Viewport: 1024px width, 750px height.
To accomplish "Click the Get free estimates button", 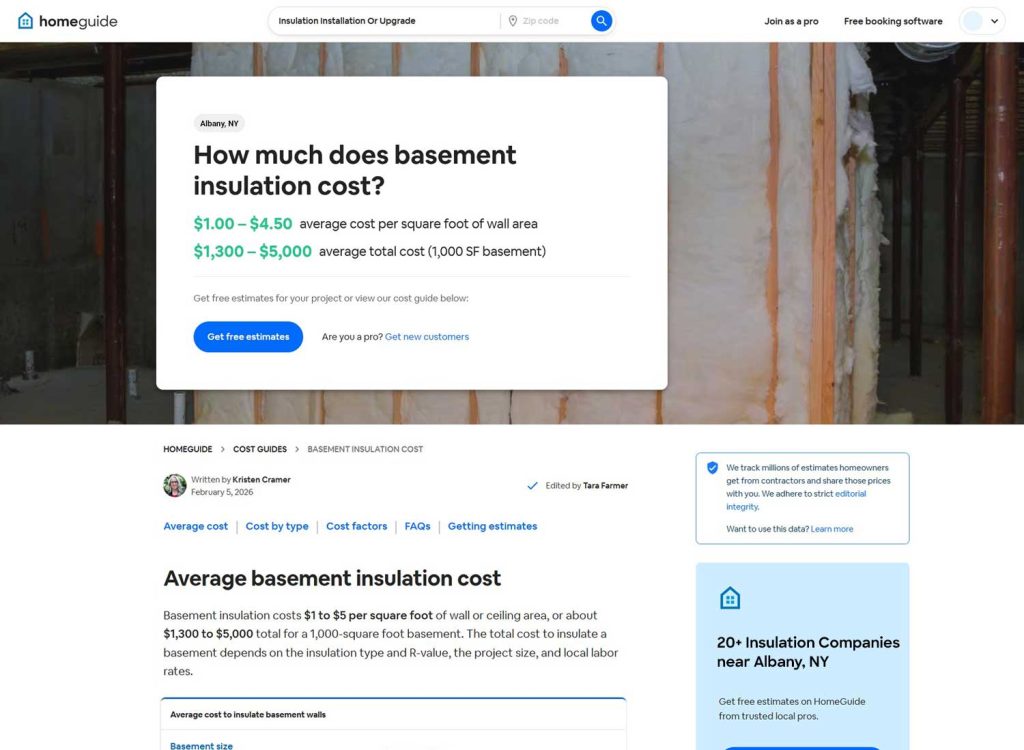I will [x=247, y=337].
